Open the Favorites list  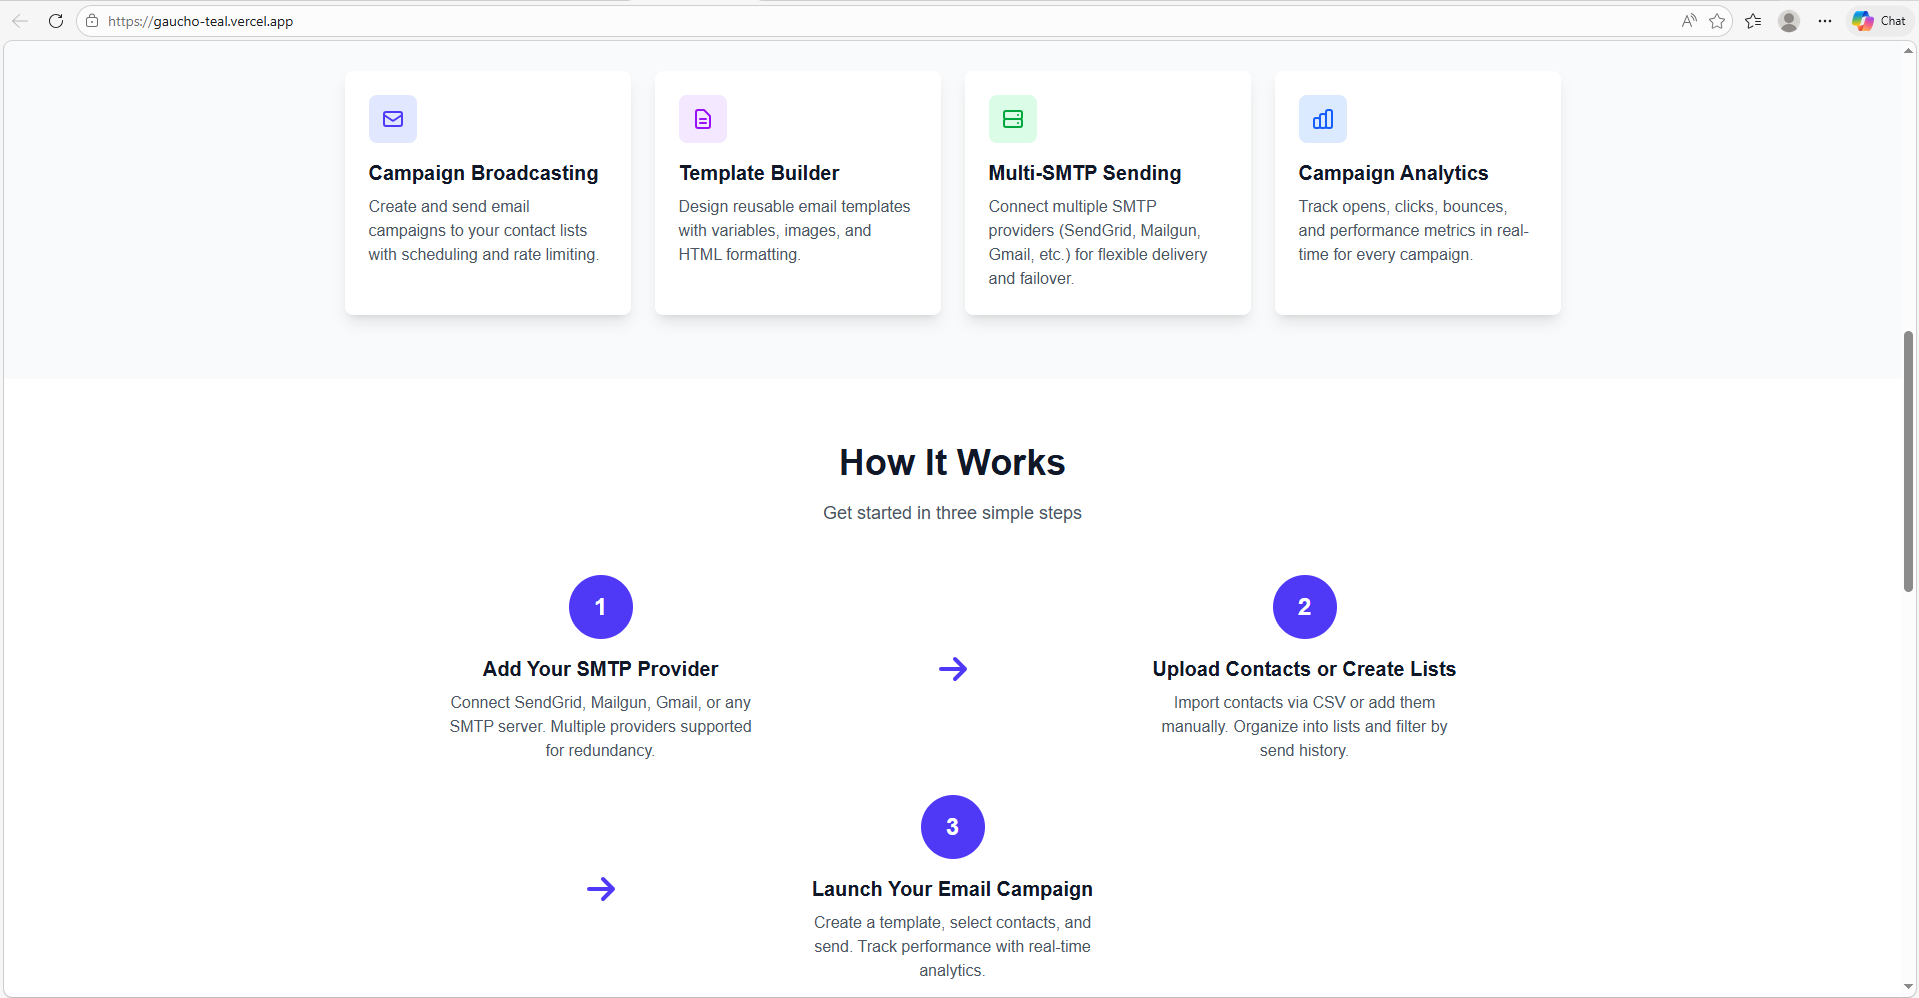coord(1753,20)
